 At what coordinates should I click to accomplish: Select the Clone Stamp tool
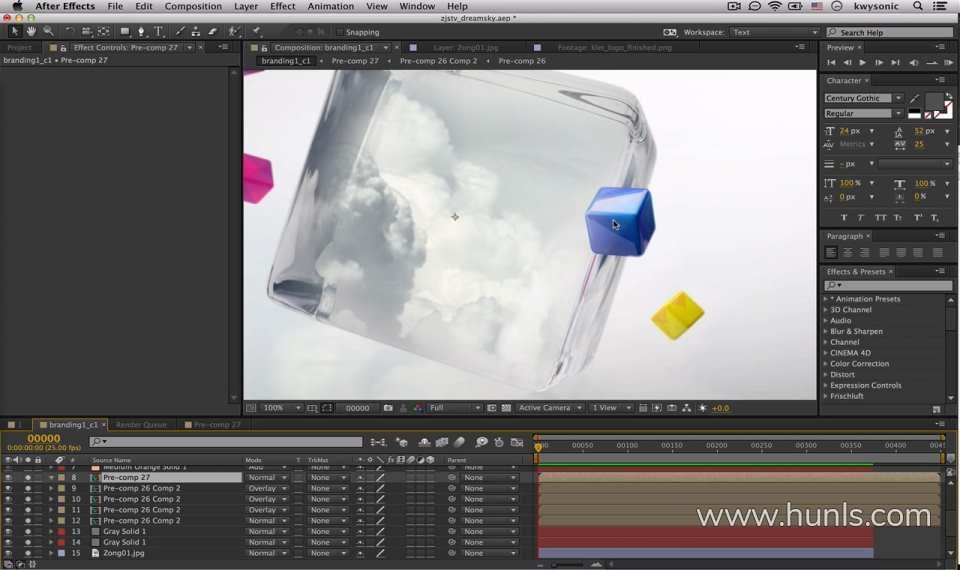(196, 31)
